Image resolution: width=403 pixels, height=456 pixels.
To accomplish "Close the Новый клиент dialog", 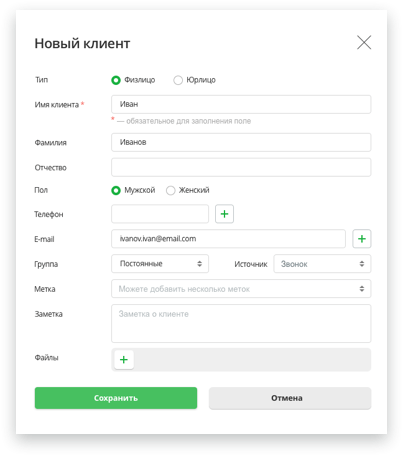I will click(x=364, y=42).
